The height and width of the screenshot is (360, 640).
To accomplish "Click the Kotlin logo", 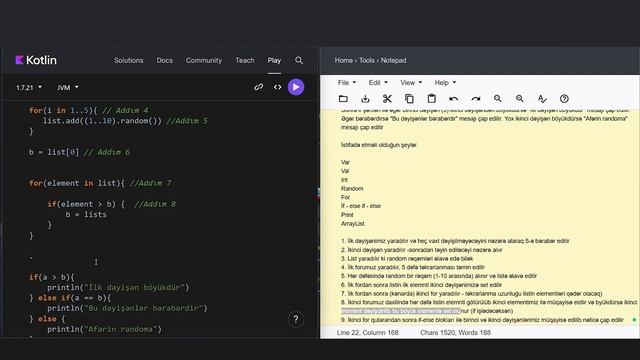I will 36,60.
